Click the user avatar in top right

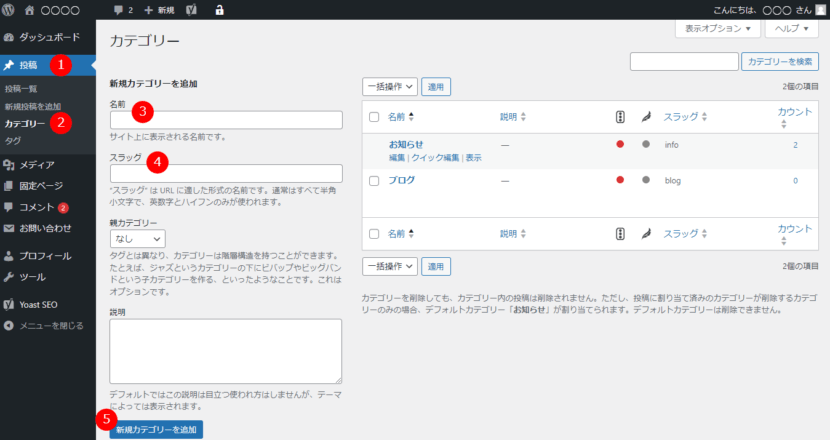[x=820, y=9]
